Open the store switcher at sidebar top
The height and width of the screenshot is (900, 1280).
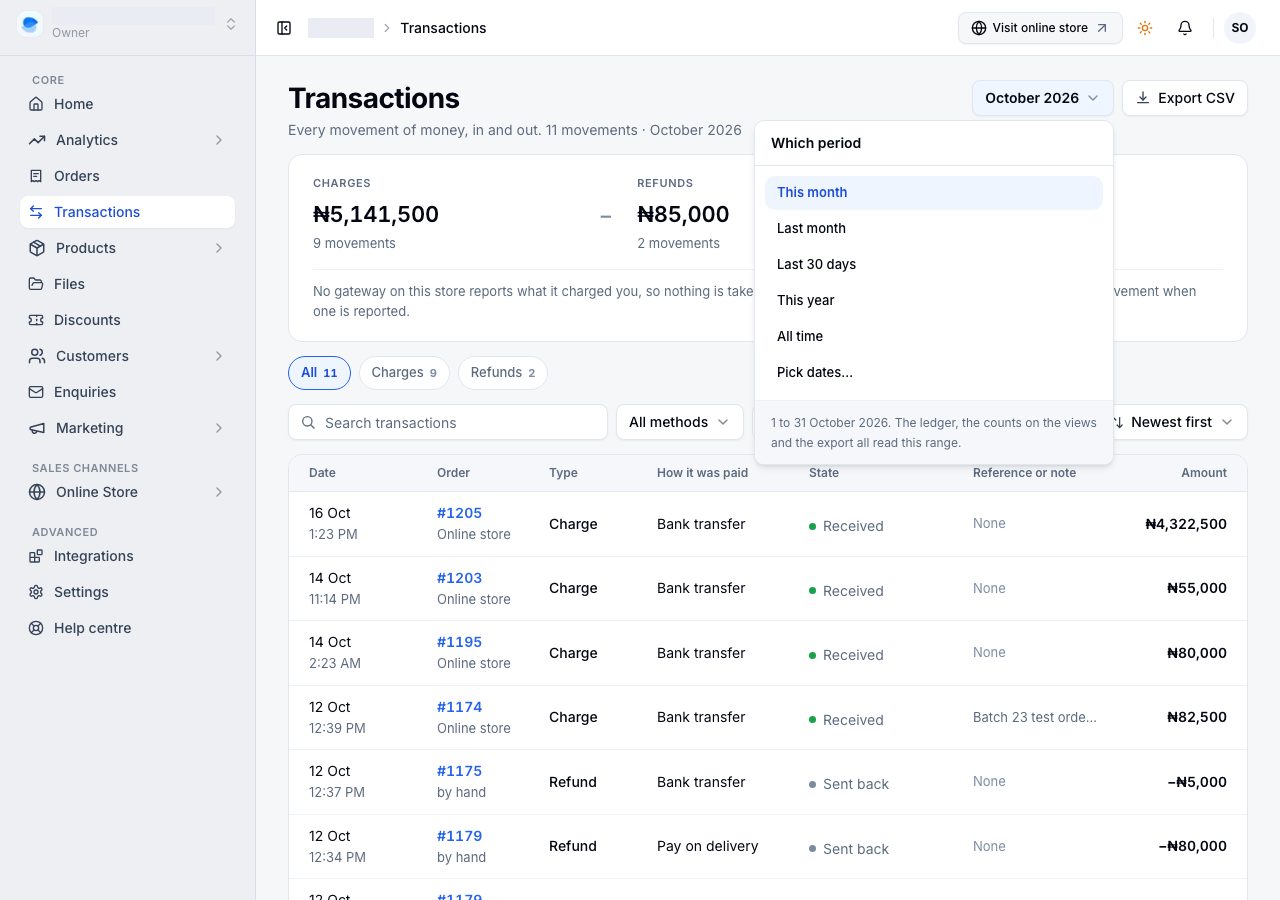[128, 24]
